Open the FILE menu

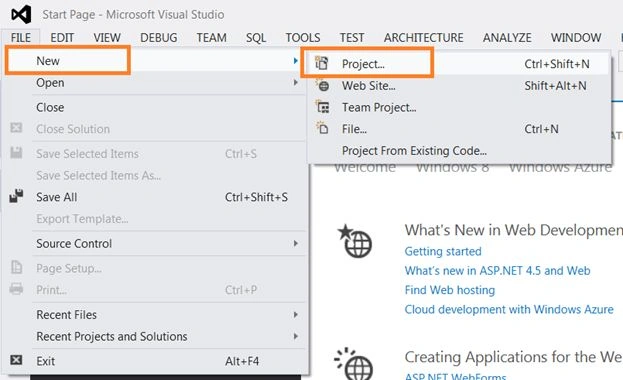point(21,38)
